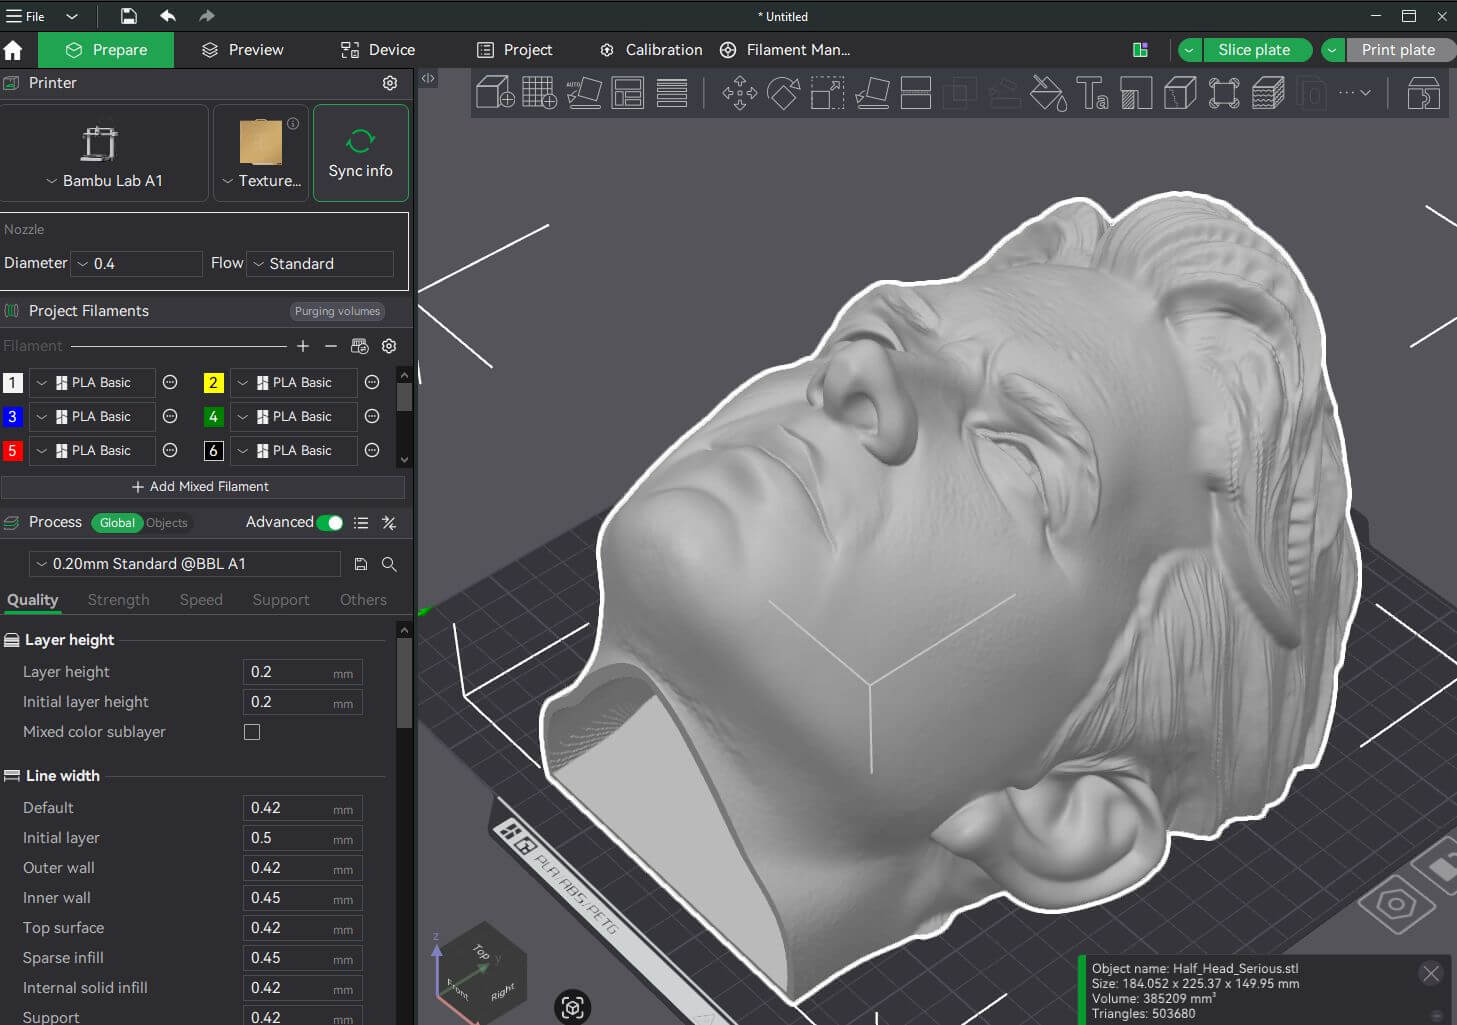Select the Scale tool
This screenshot has width=1457, height=1025.
(828, 93)
